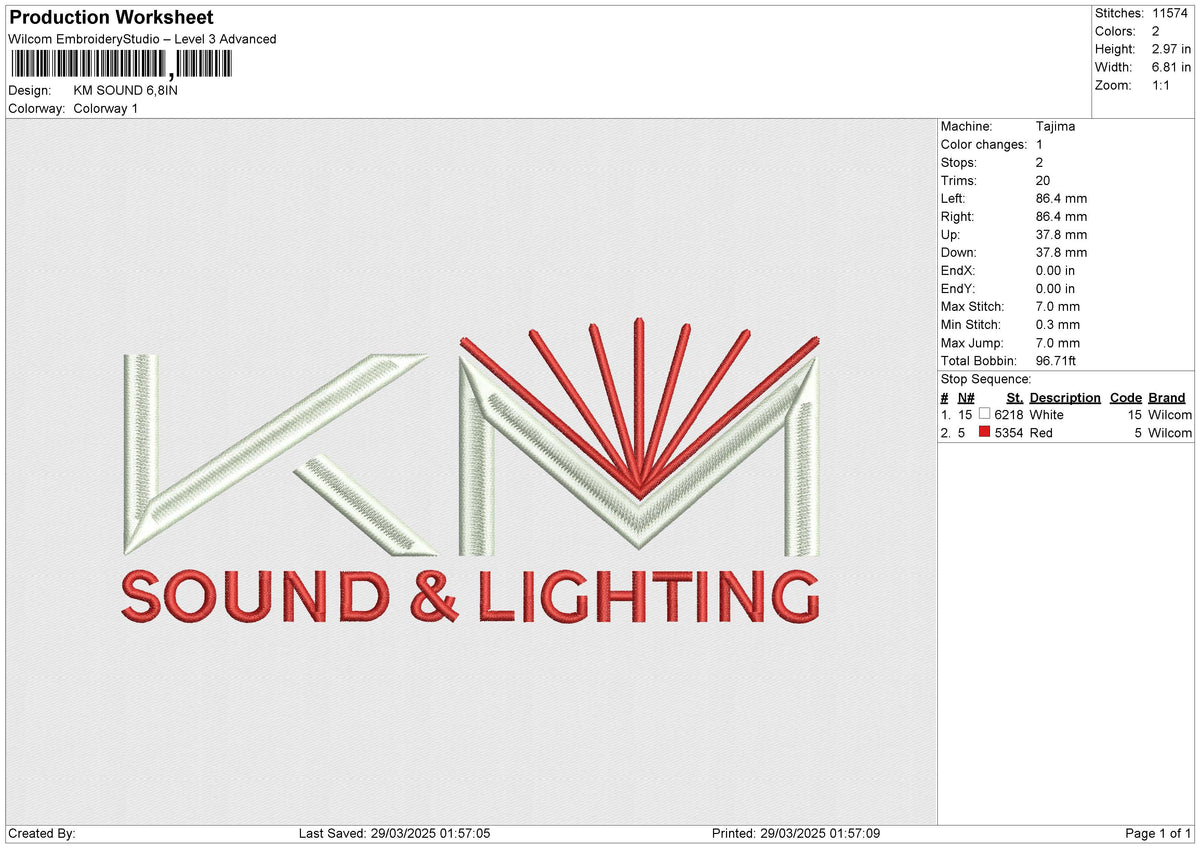Screen dimensions: 1200x848
Task: Click the 'EndY:' label
Action: pyautogui.click(x=958, y=289)
